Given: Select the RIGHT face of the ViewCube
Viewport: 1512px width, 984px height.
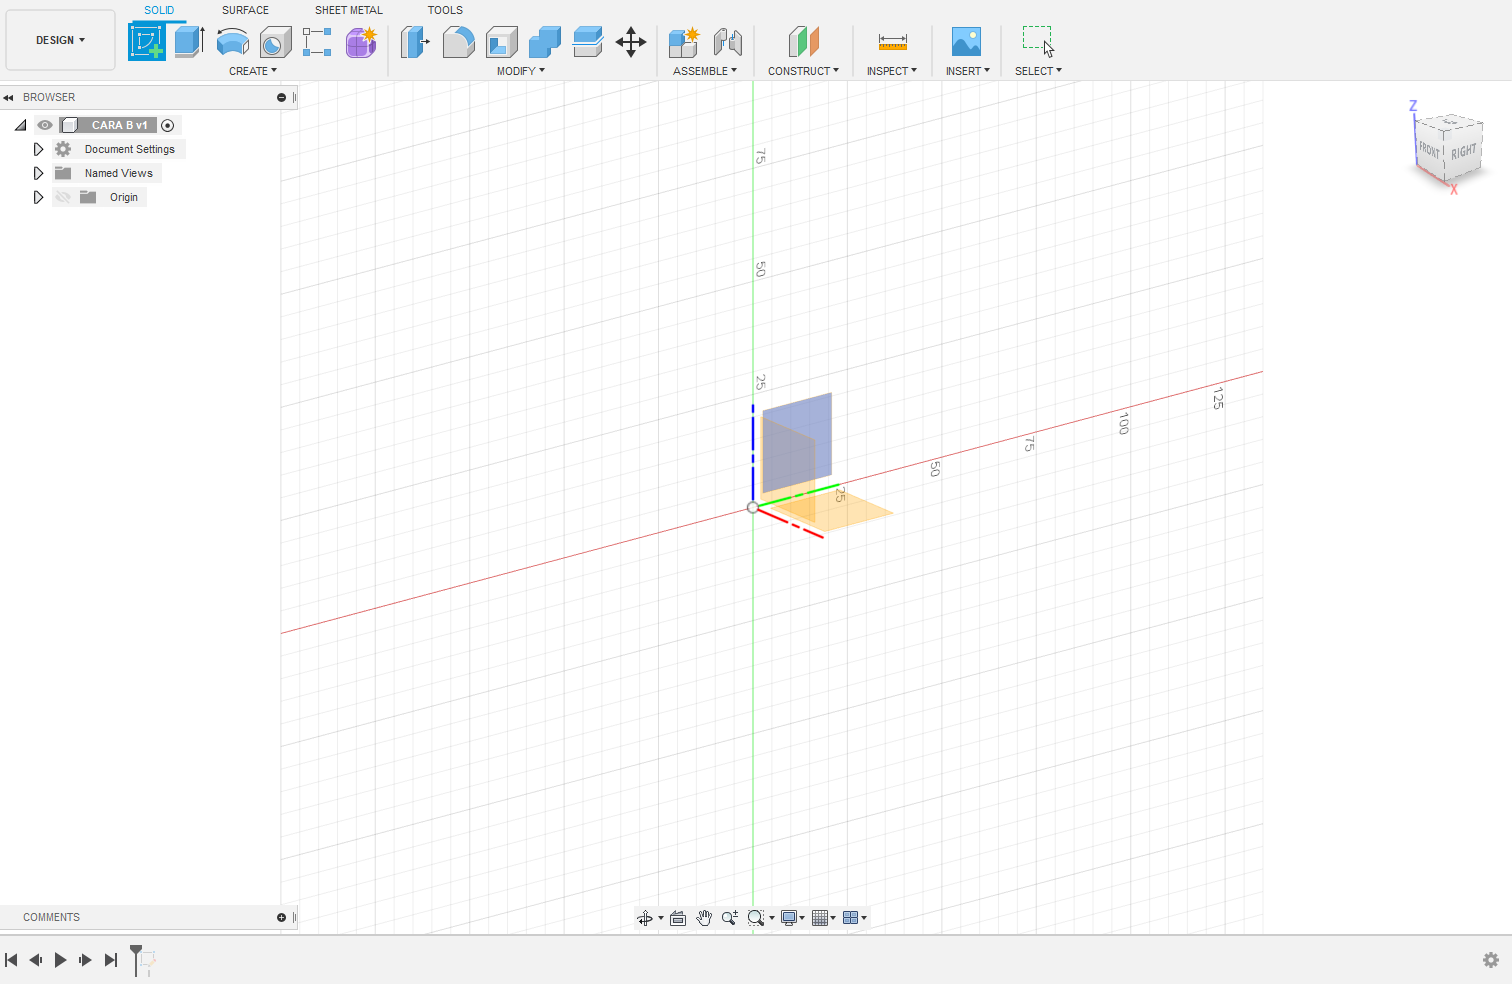Looking at the screenshot, I should pos(1463,152).
